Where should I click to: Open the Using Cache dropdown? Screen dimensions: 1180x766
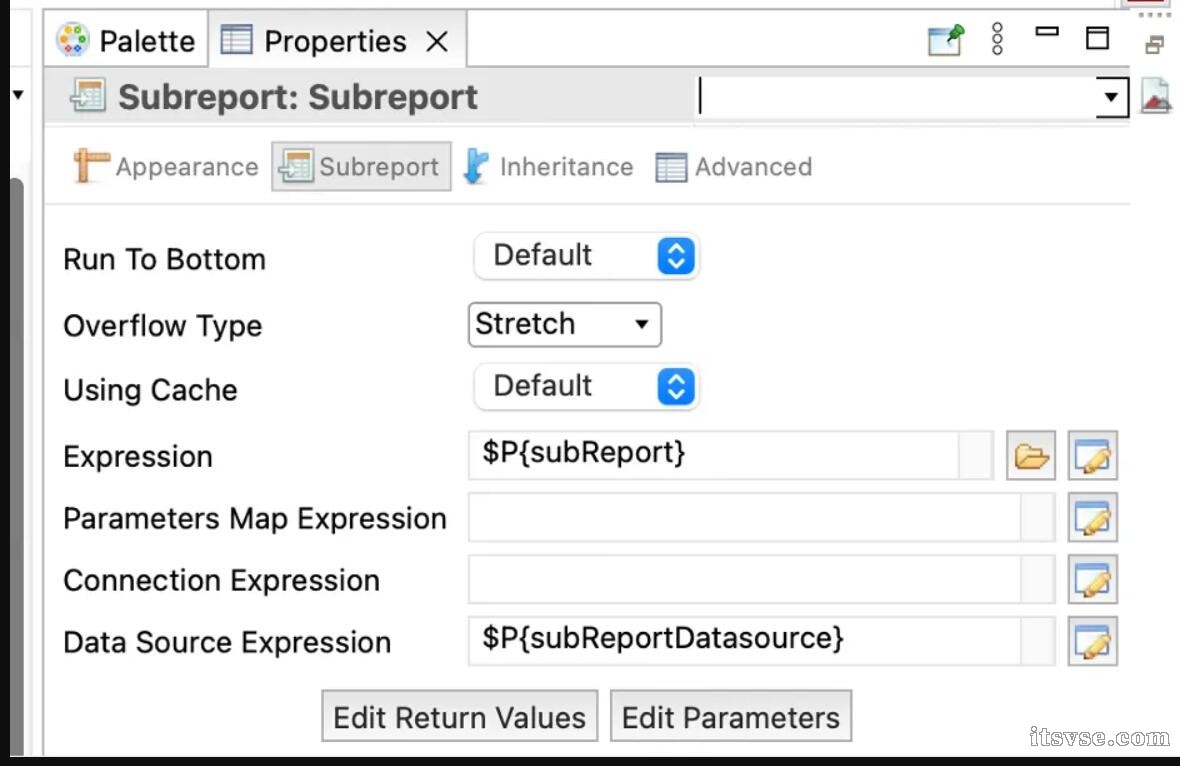coord(586,387)
